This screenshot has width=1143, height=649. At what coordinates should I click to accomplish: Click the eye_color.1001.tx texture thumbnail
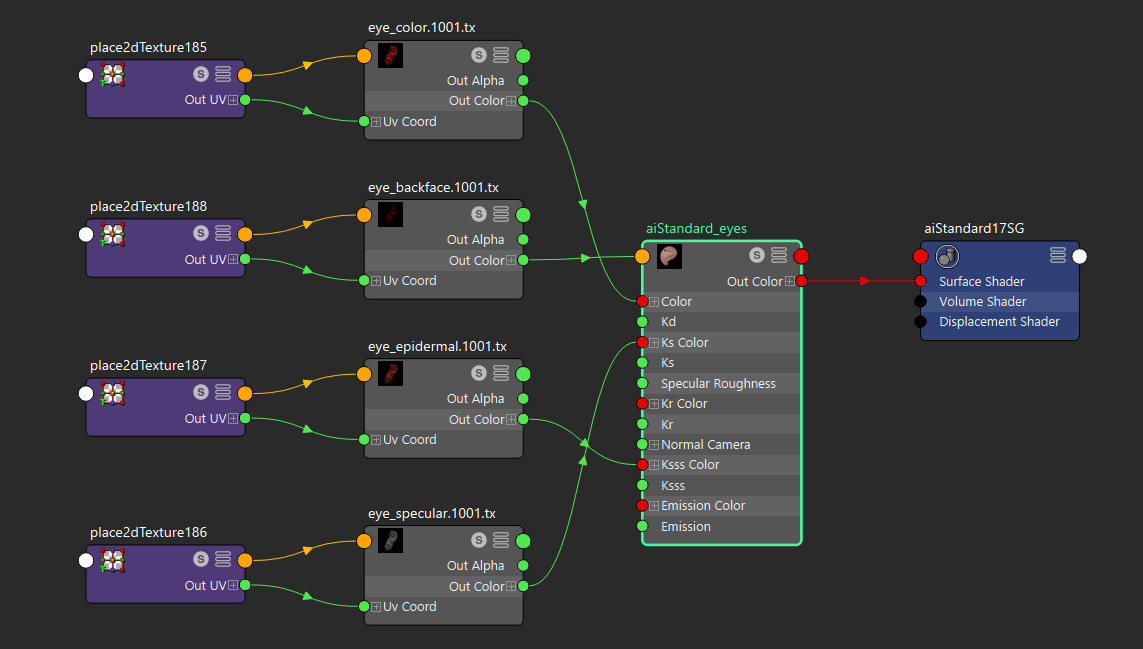[x=390, y=56]
